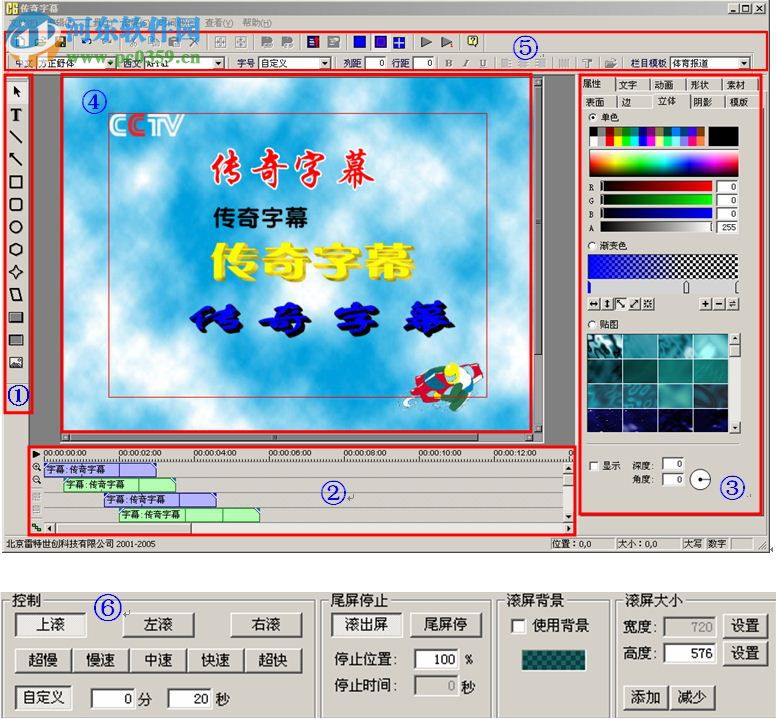The image size is (776, 719).
Task: Switch to the 形状 tab
Action: point(700,85)
